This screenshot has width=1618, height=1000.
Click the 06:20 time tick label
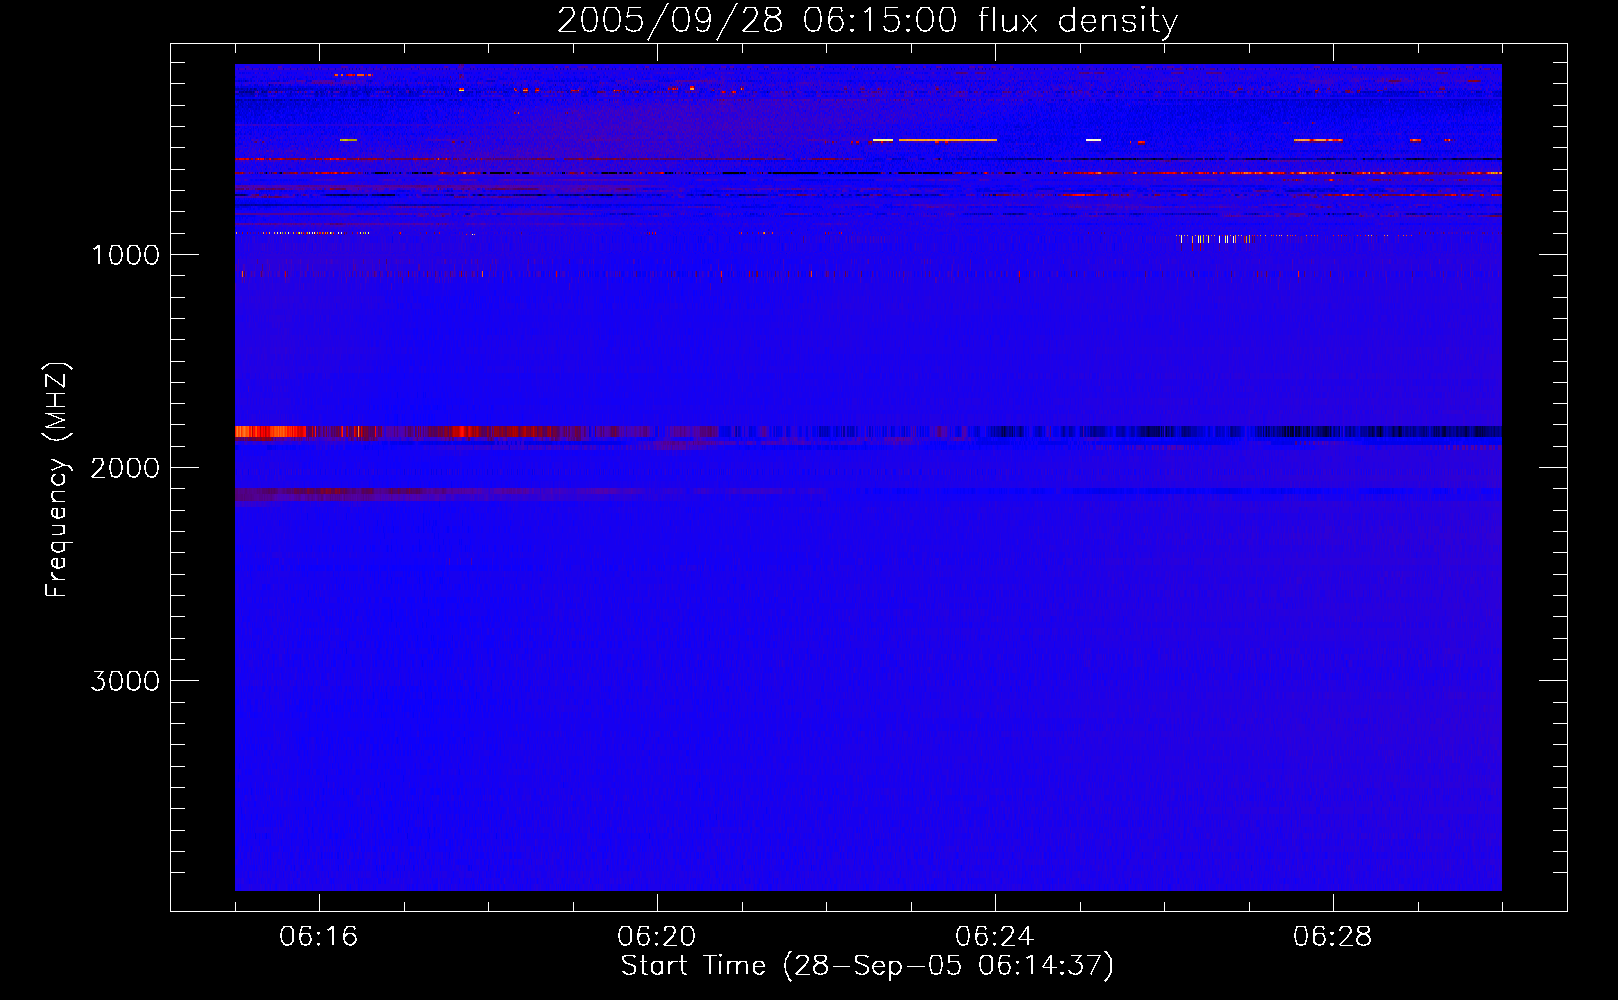(656, 937)
